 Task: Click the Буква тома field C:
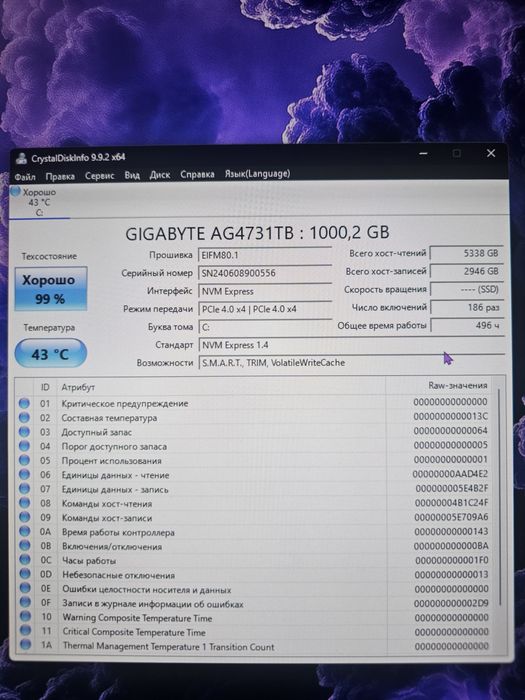click(x=265, y=327)
